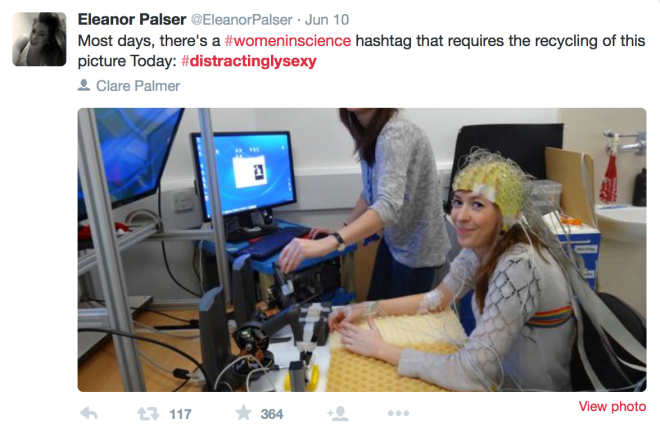The height and width of the screenshot is (438, 660).
Task: Click the tagged-person icon beside Clare Palmer
Action: pyautogui.click(x=84, y=85)
